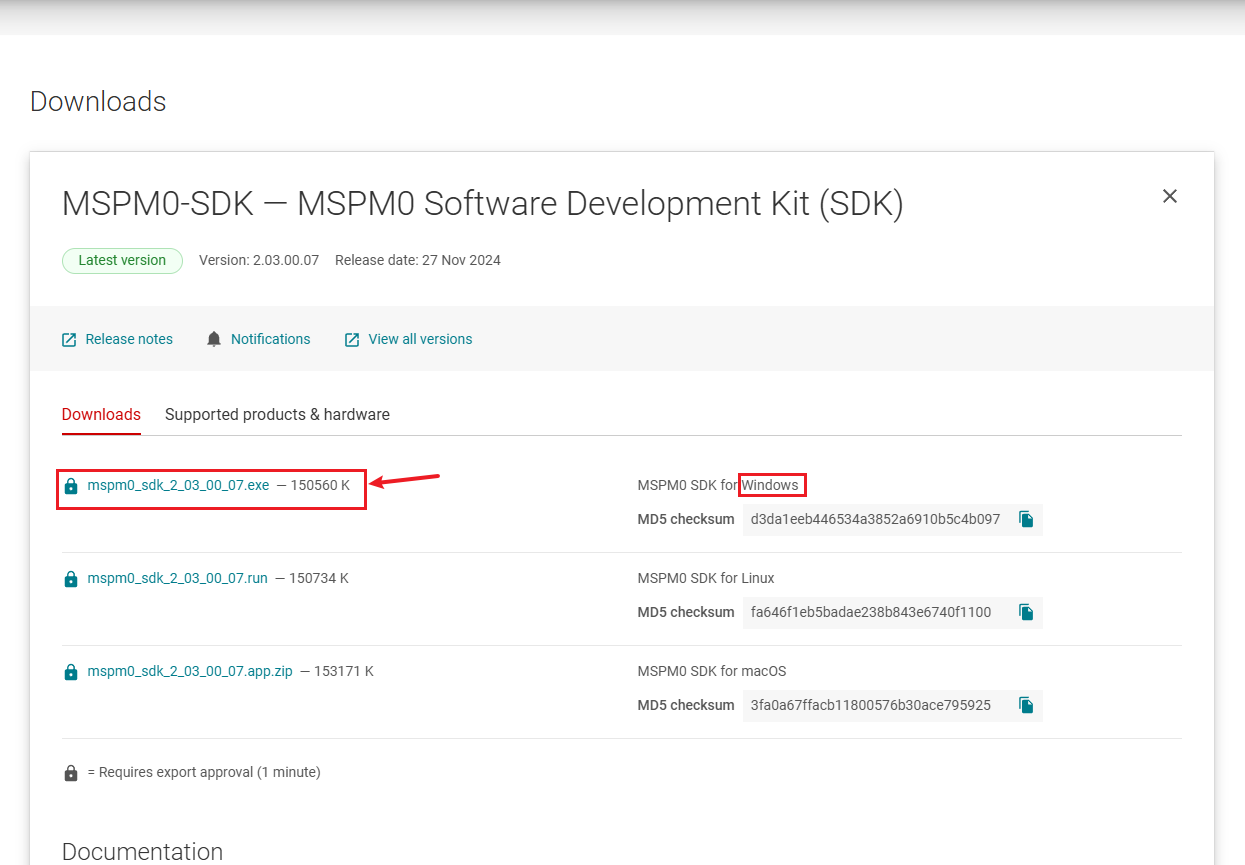Viewport: 1245px width, 865px height.
Task: Download mspm0_sdk_2_03_00_07.exe for Windows
Action: pos(178,485)
